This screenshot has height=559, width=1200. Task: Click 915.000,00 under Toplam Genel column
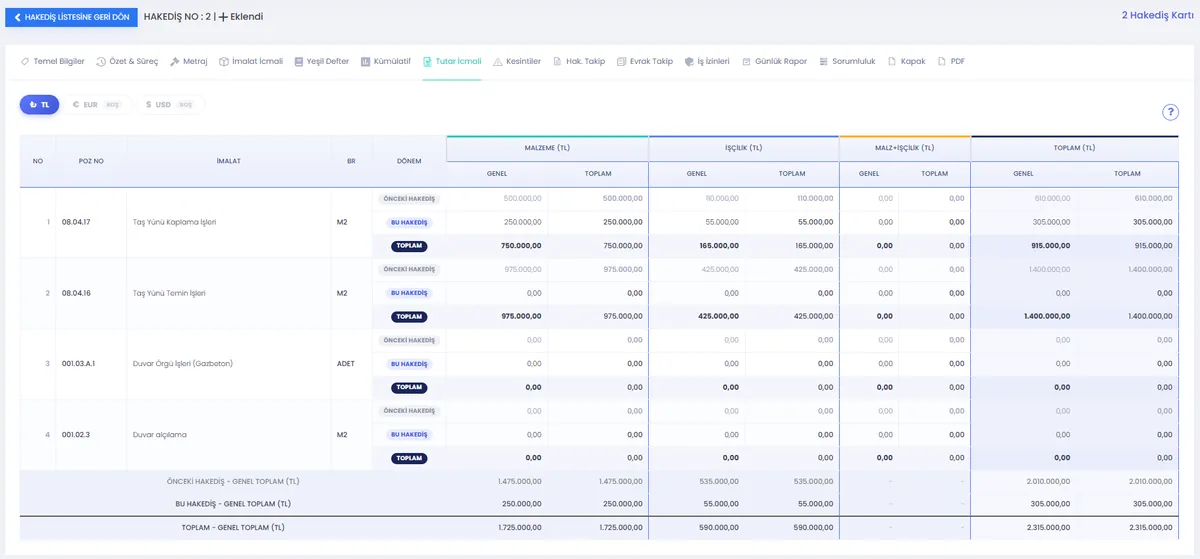click(1050, 246)
